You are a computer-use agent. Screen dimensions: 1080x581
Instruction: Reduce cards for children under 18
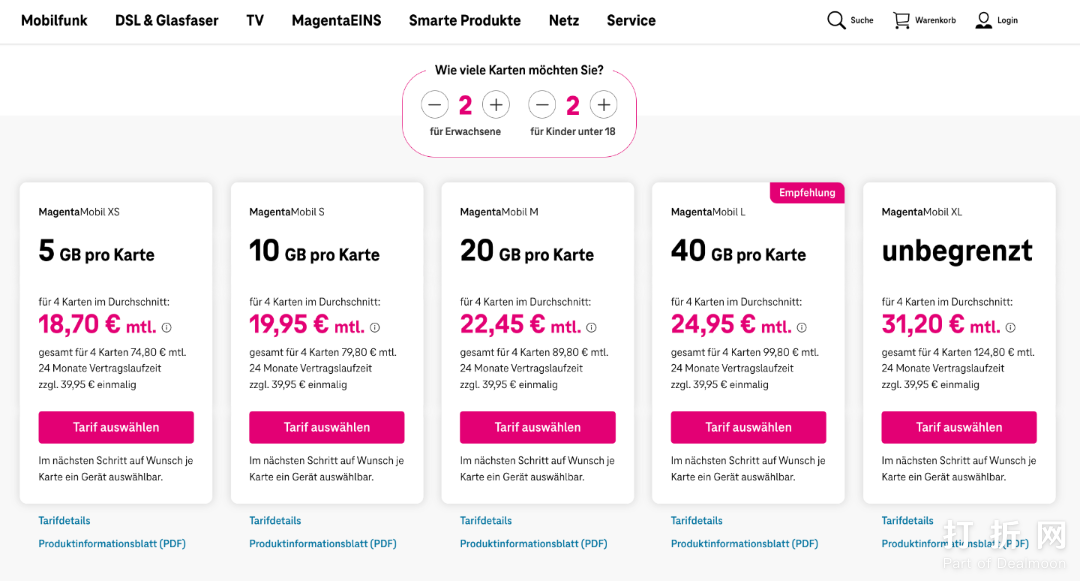point(542,104)
